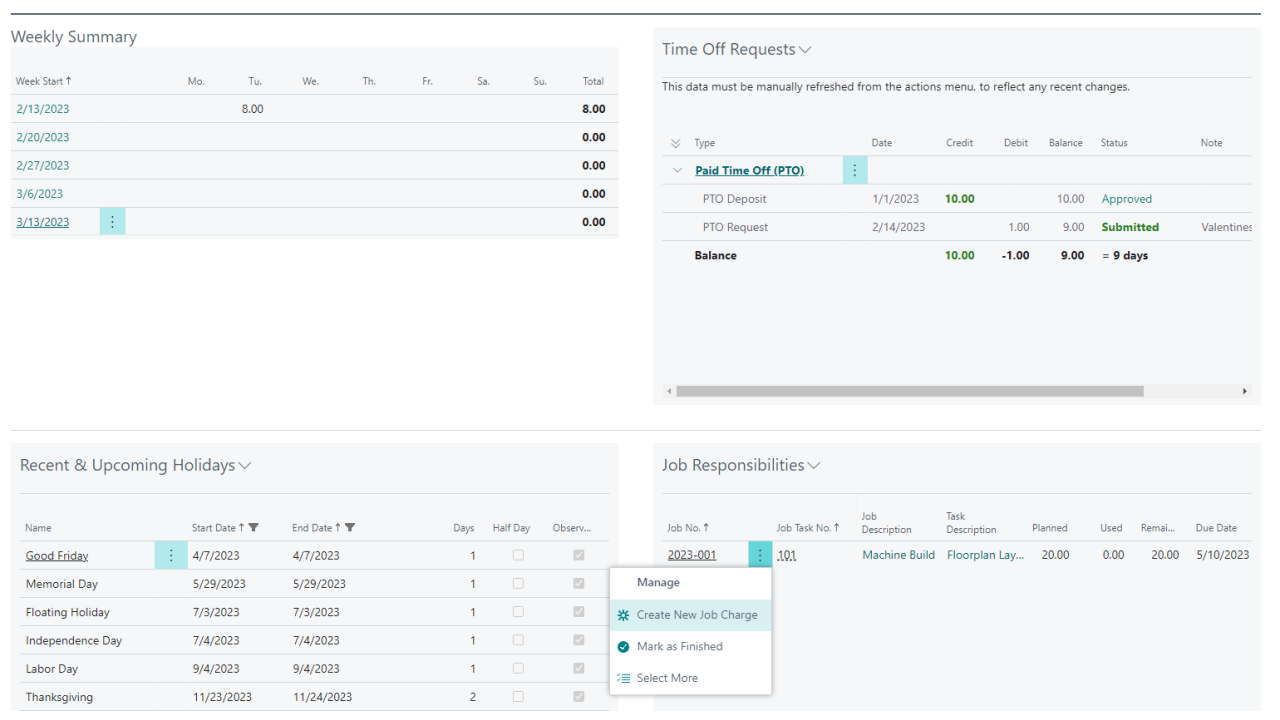Select the Memorial Day holiday name
Screen dimensions: 1280x720
62,584
